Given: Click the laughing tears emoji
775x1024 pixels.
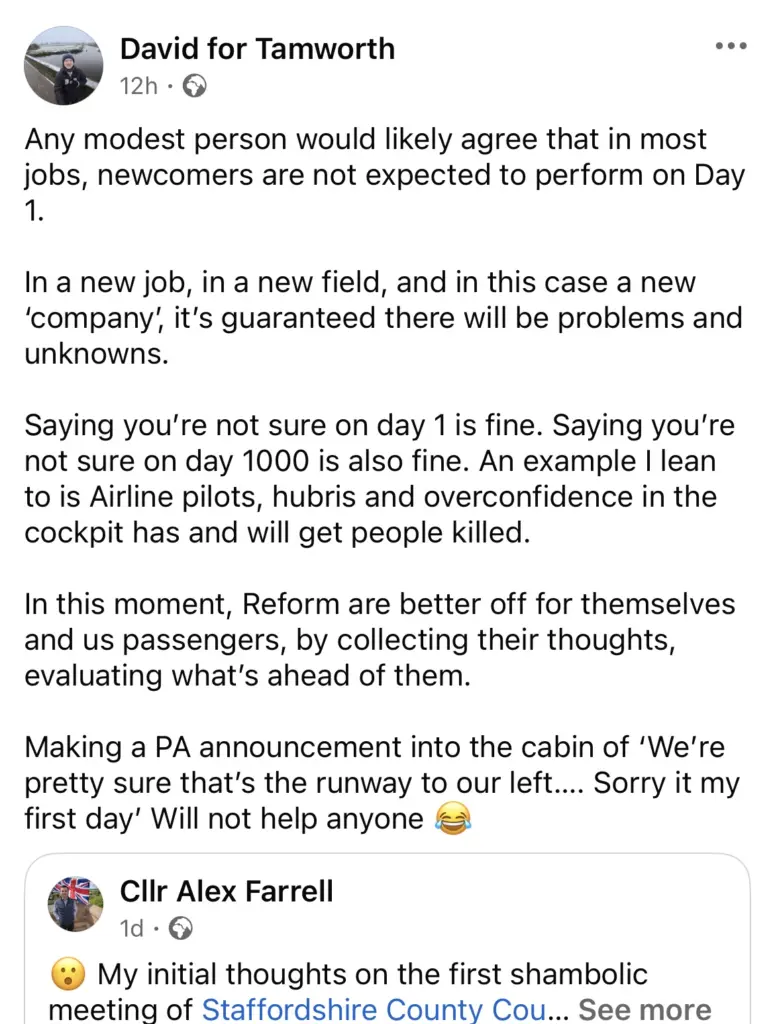Looking at the screenshot, I should (452, 819).
